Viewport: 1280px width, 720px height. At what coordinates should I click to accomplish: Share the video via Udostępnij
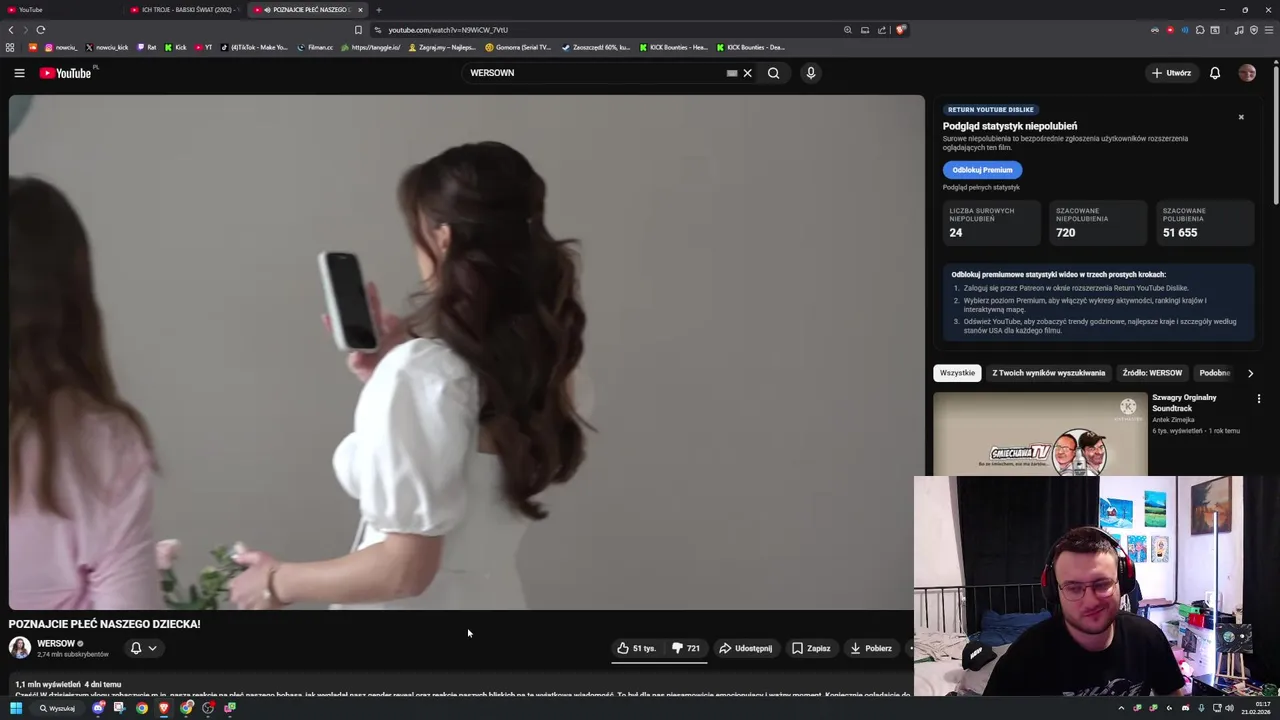click(746, 648)
